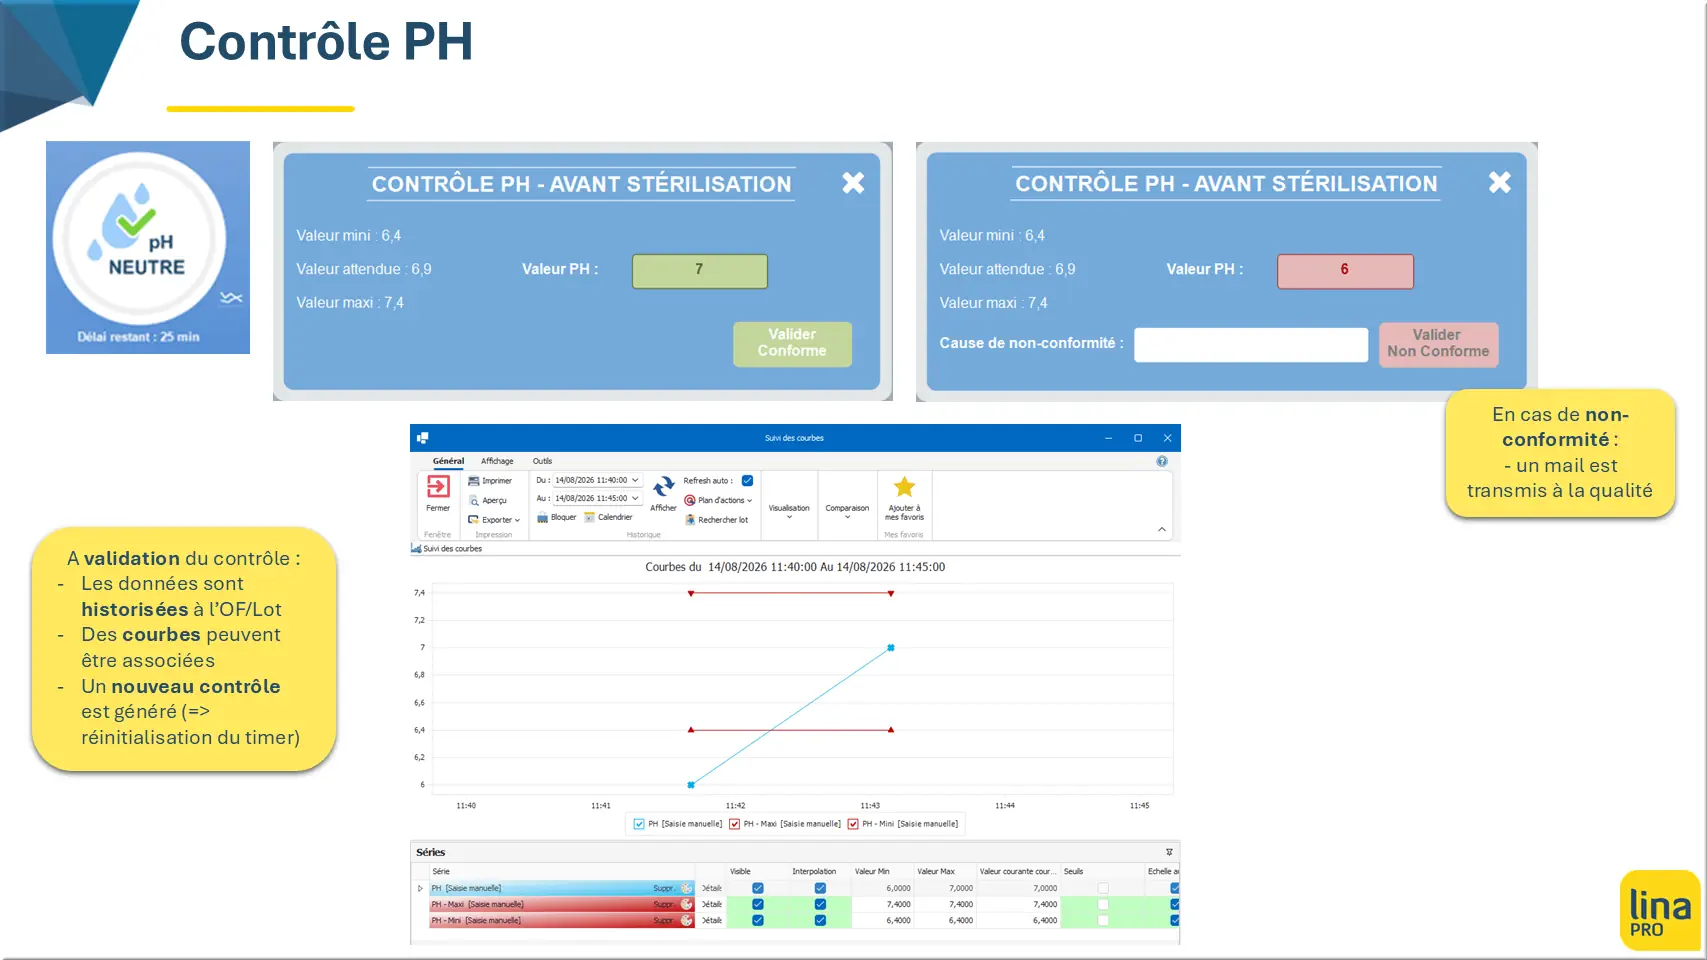This screenshot has width=1707, height=960.
Task: Click the Rechercher lot icon
Action: [x=689, y=520]
